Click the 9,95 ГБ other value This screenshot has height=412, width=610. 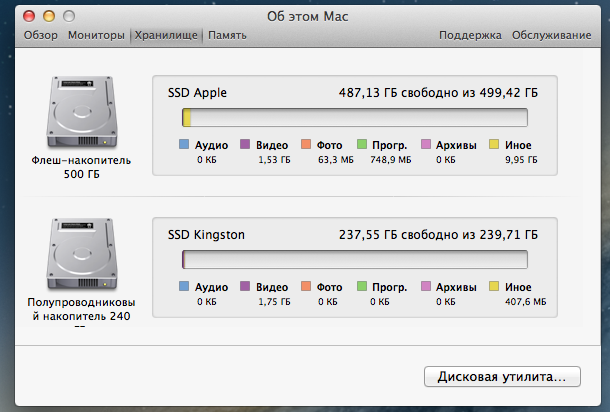[x=521, y=160]
